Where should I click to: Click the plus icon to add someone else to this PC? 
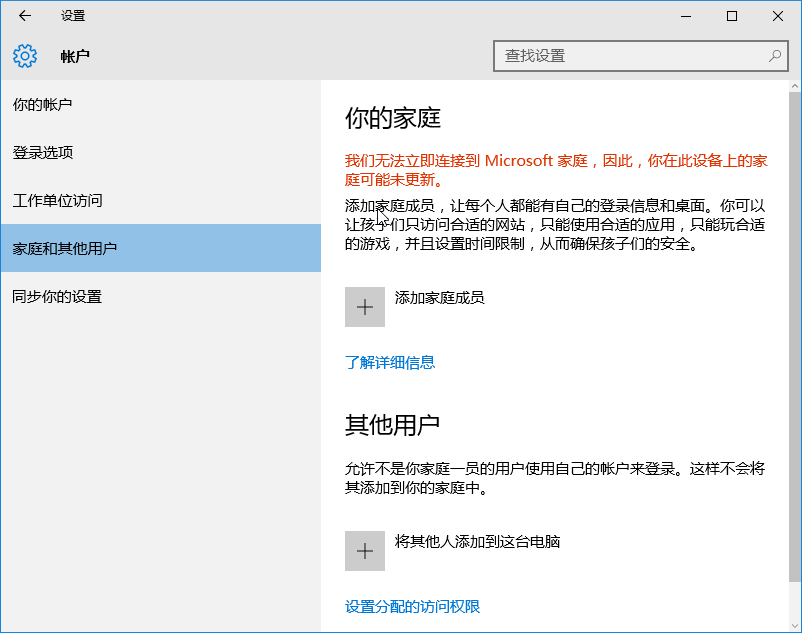pyautogui.click(x=365, y=551)
